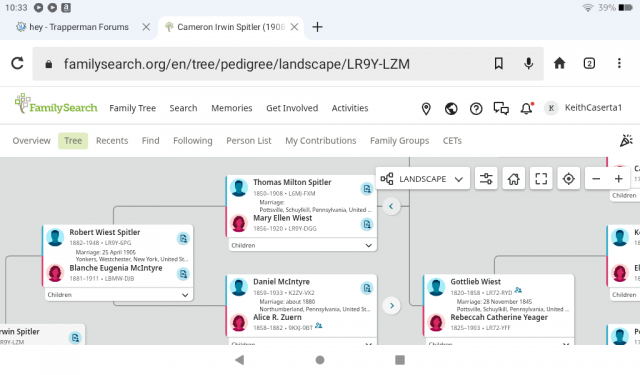Open the help question mark icon

[476, 109]
